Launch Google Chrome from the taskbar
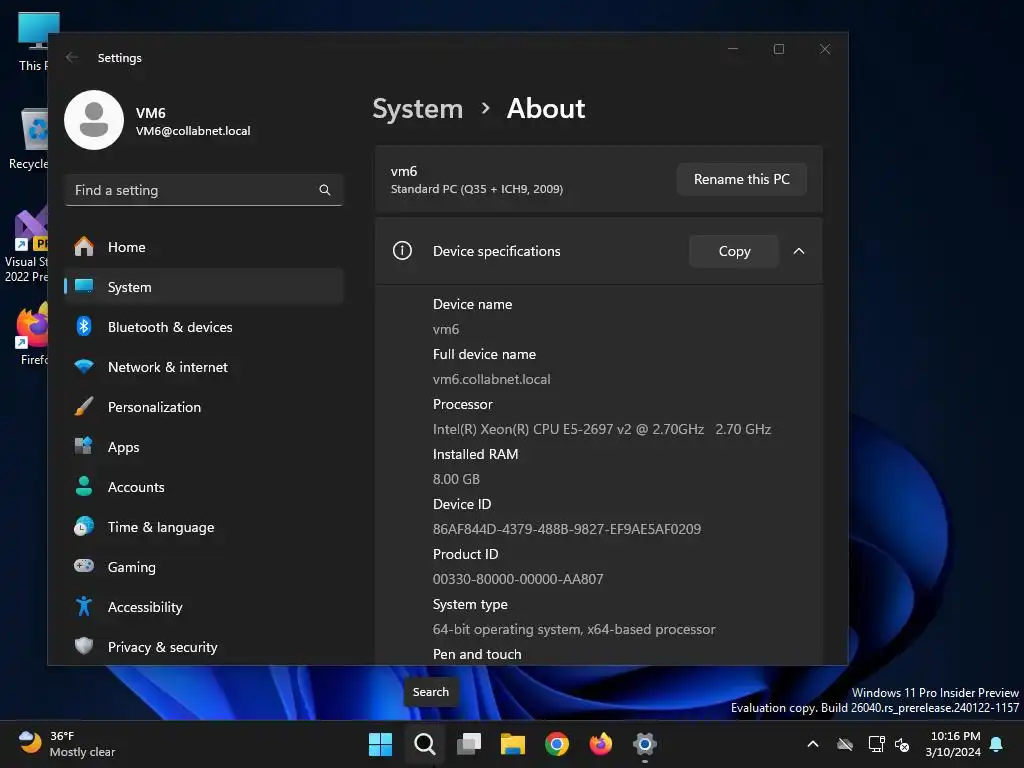This screenshot has width=1024, height=768. tap(556, 744)
